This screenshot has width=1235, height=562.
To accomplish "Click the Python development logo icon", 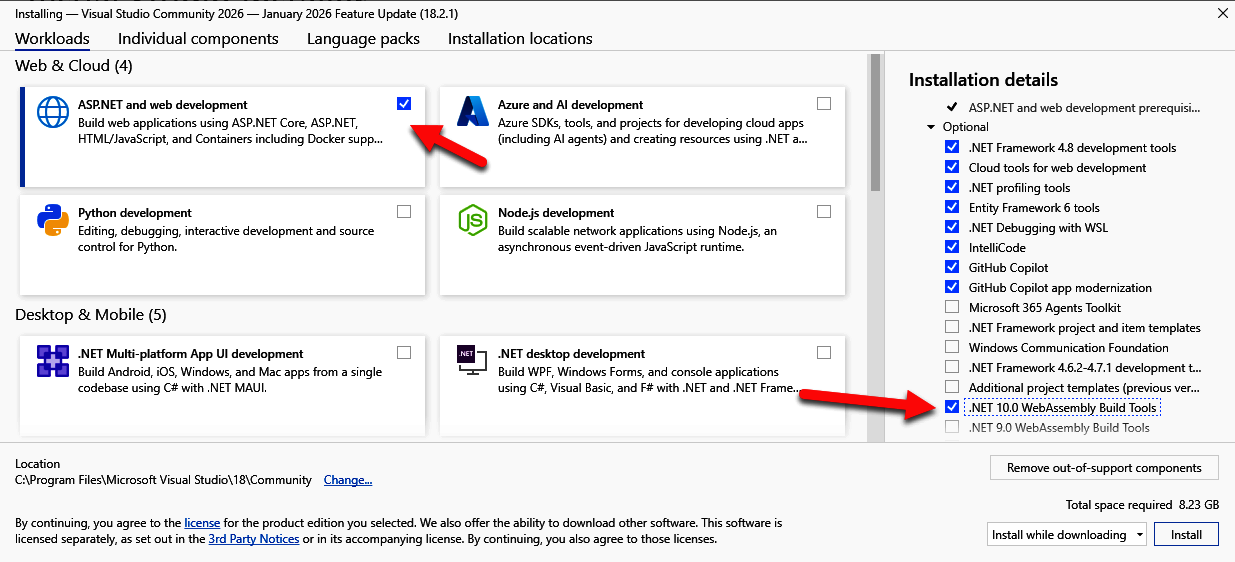I will click(x=52, y=219).
